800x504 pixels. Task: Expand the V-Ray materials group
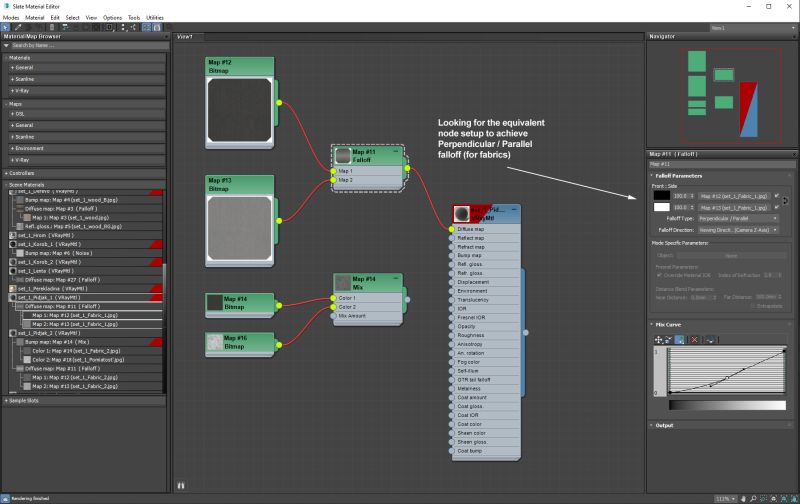(x=87, y=91)
